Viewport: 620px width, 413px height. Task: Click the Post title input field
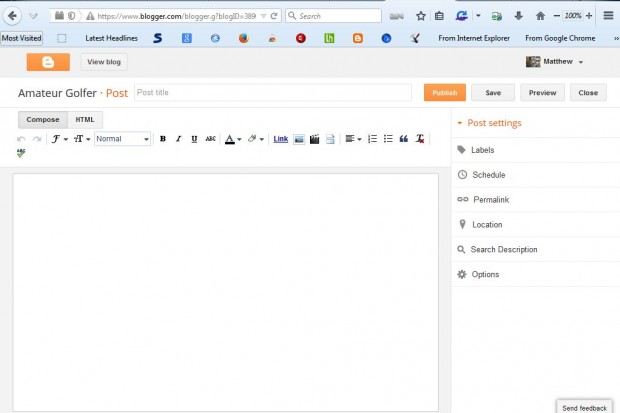click(272, 93)
